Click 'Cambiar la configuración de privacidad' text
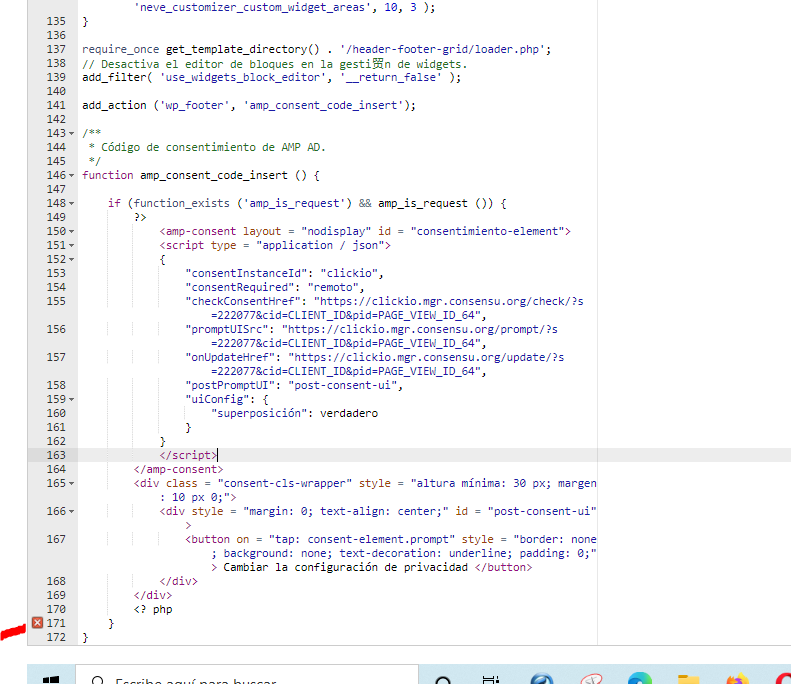This screenshot has width=791, height=684. point(346,567)
